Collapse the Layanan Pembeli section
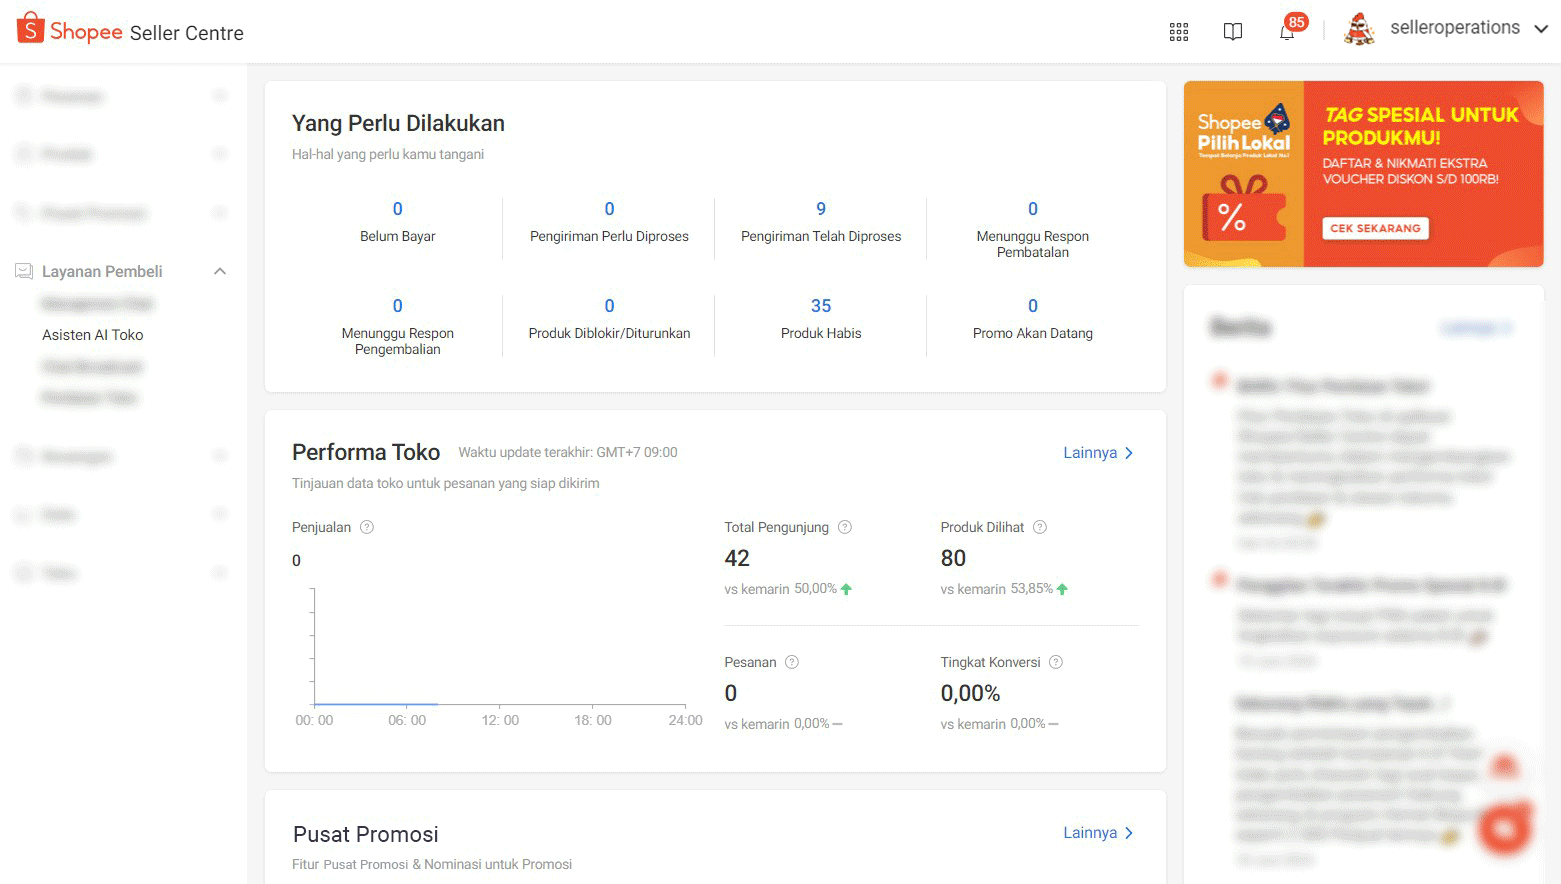Screen dimensions: 1561x884 tap(219, 270)
